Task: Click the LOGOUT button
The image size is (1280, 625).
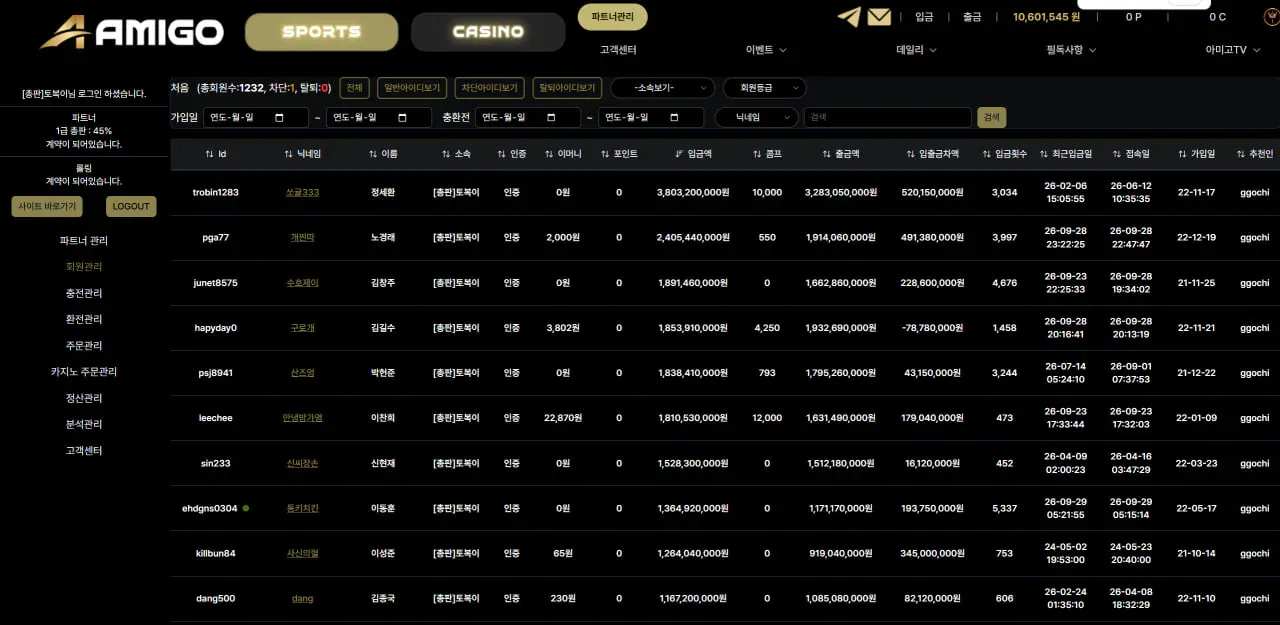Action: click(x=131, y=206)
